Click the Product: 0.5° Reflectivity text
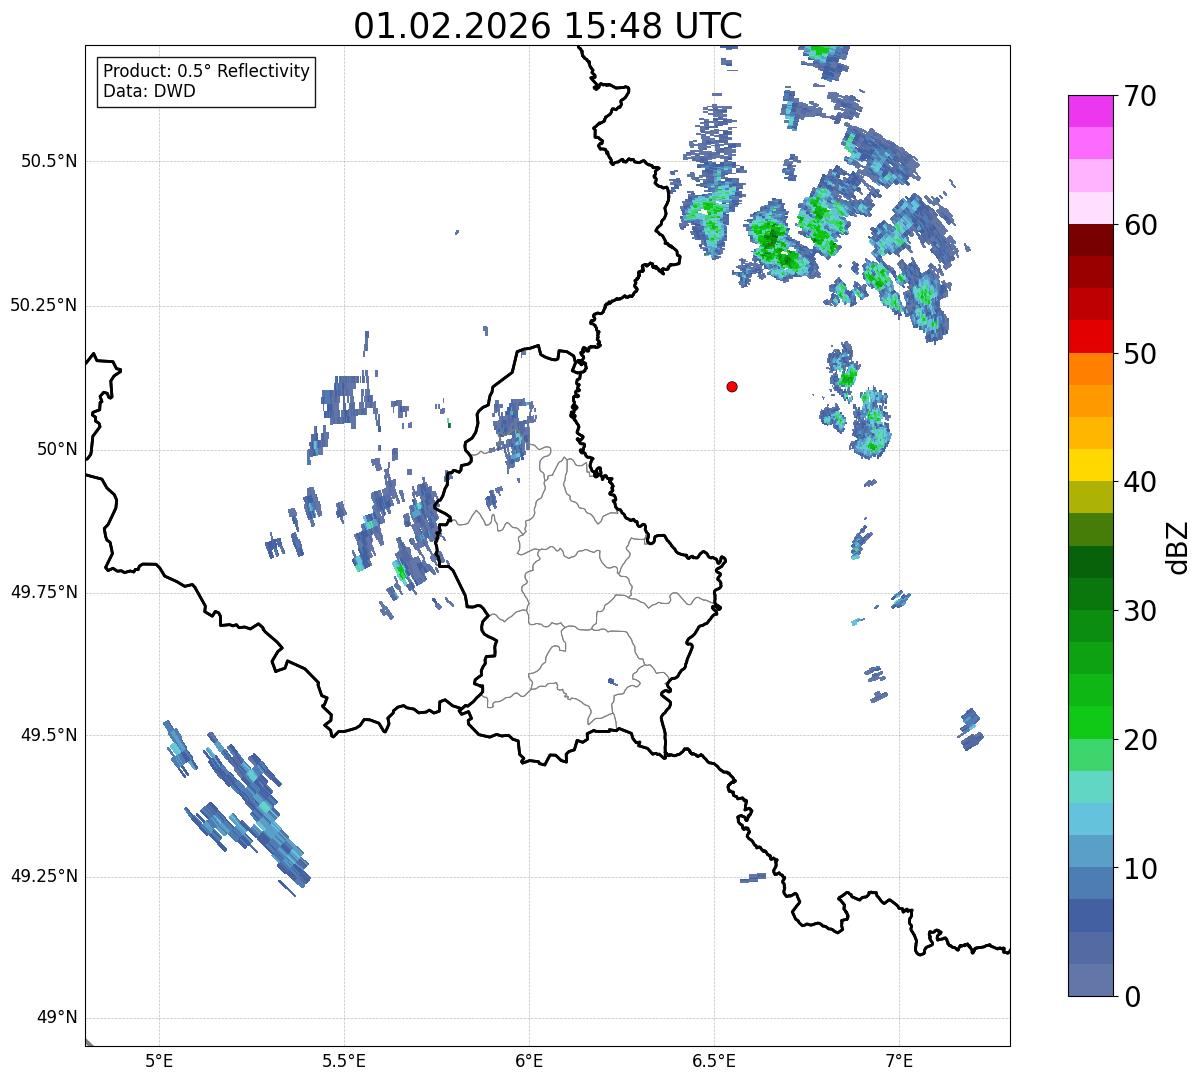The height and width of the screenshot is (1081, 1202). [206, 72]
